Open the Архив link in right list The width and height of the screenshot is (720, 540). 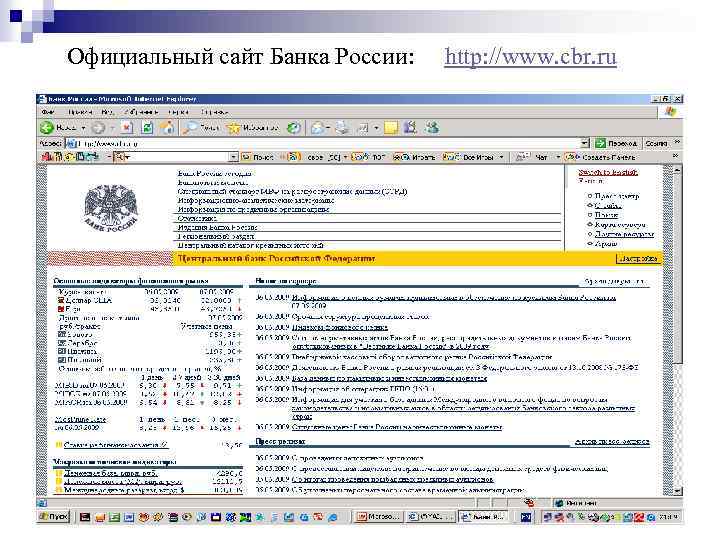(606, 244)
